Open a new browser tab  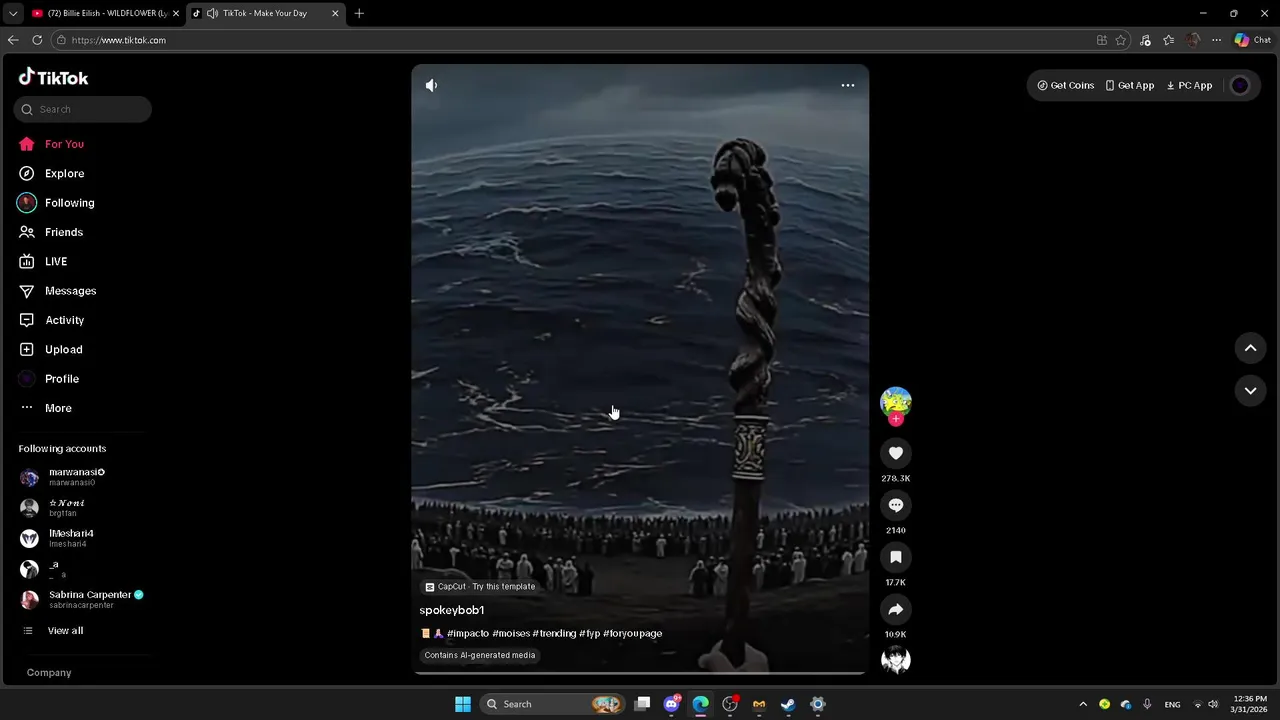(359, 13)
